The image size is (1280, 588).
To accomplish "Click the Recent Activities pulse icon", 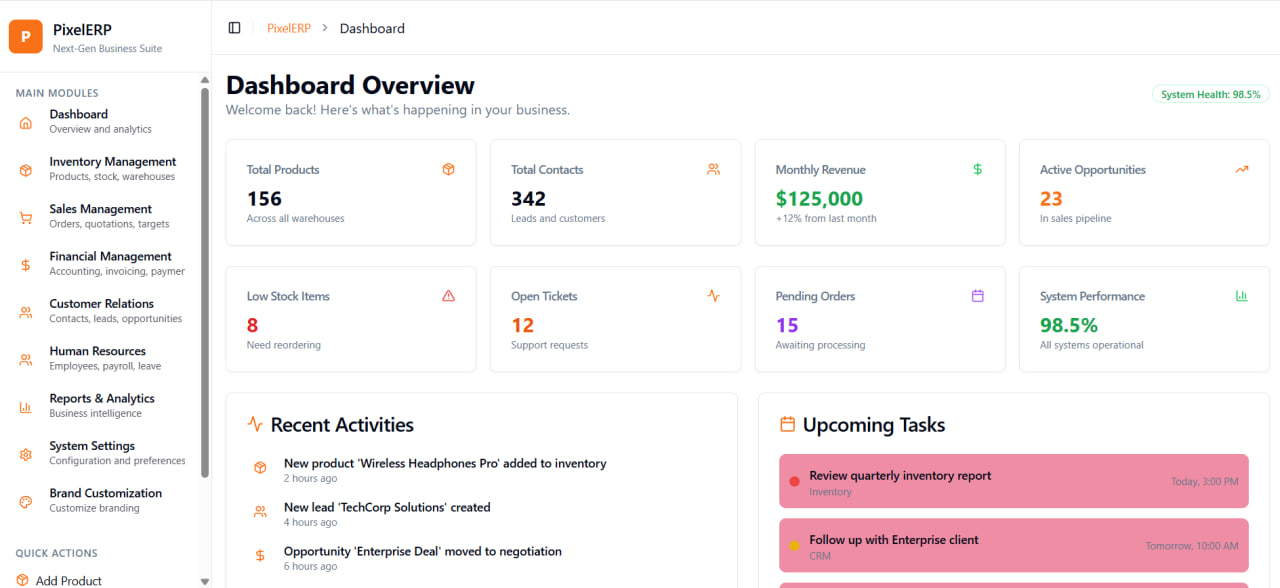I will click(x=255, y=424).
